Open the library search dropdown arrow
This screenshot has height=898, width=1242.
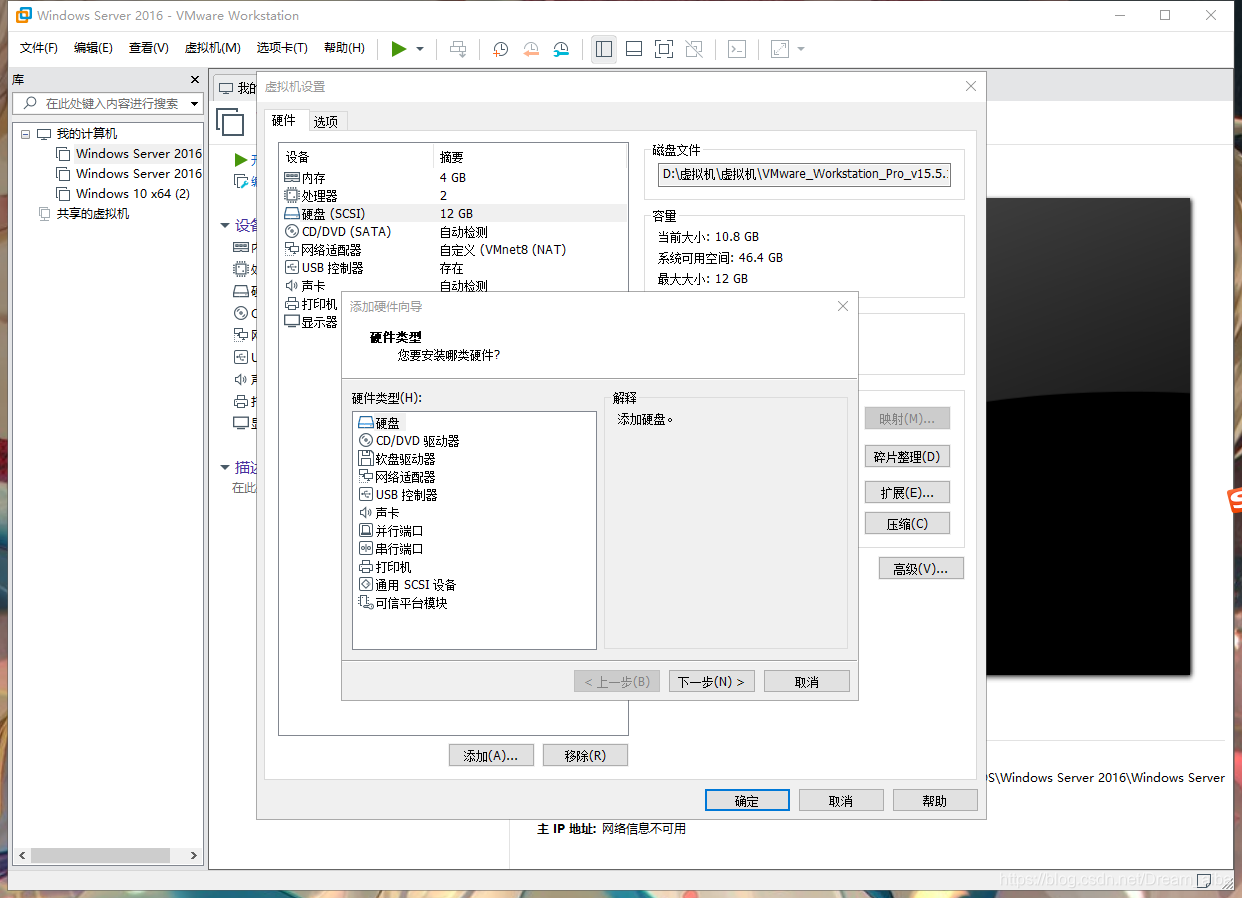(194, 103)
